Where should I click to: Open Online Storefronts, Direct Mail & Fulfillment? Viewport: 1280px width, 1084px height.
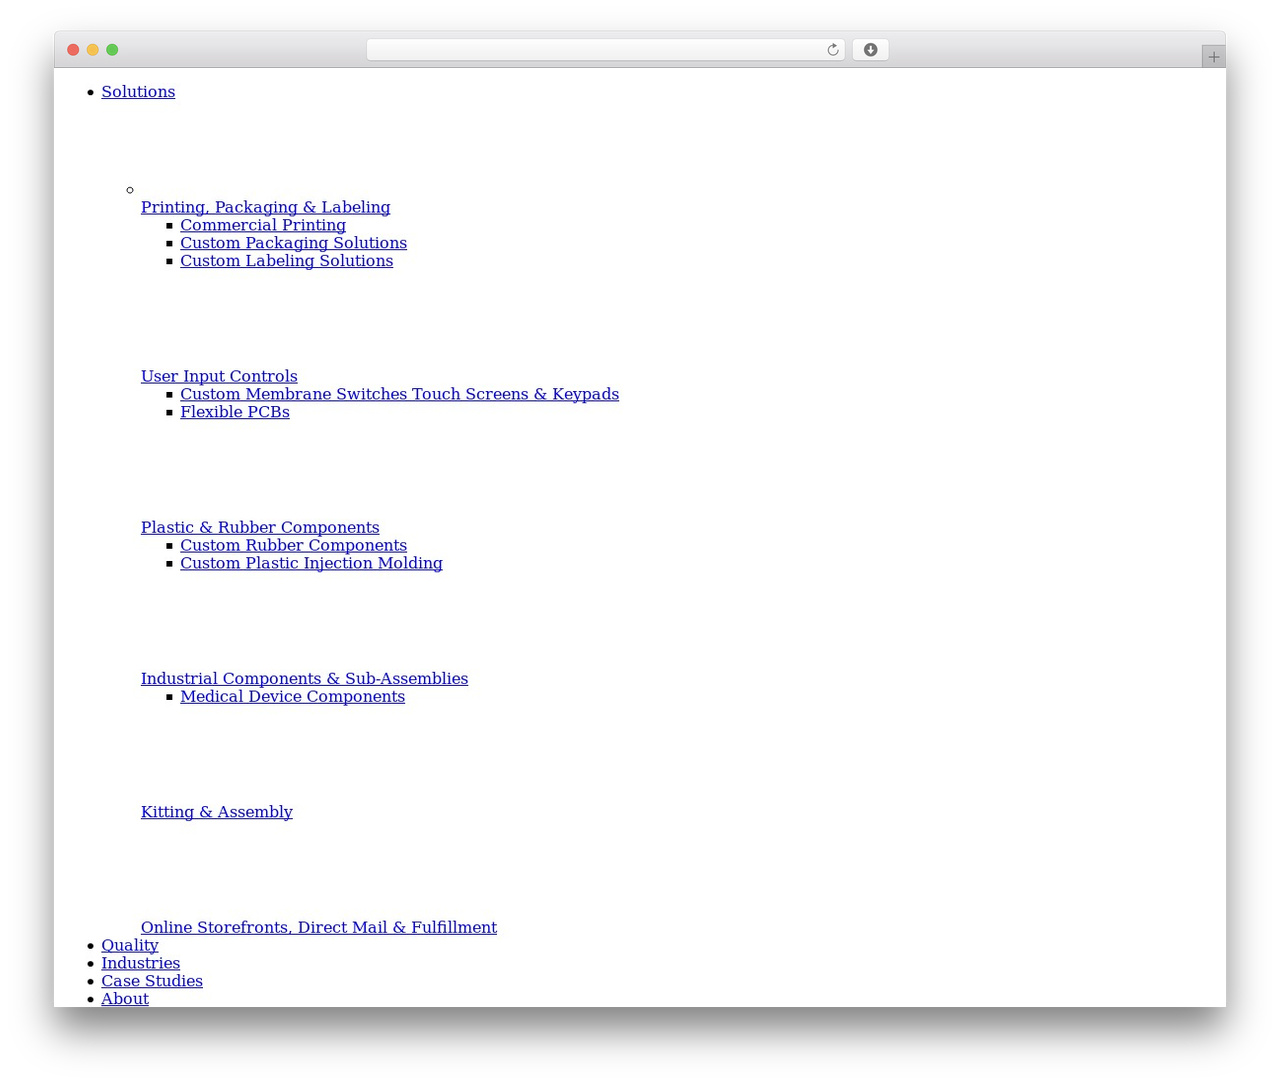pyautogui.click(x=319, y=928)
